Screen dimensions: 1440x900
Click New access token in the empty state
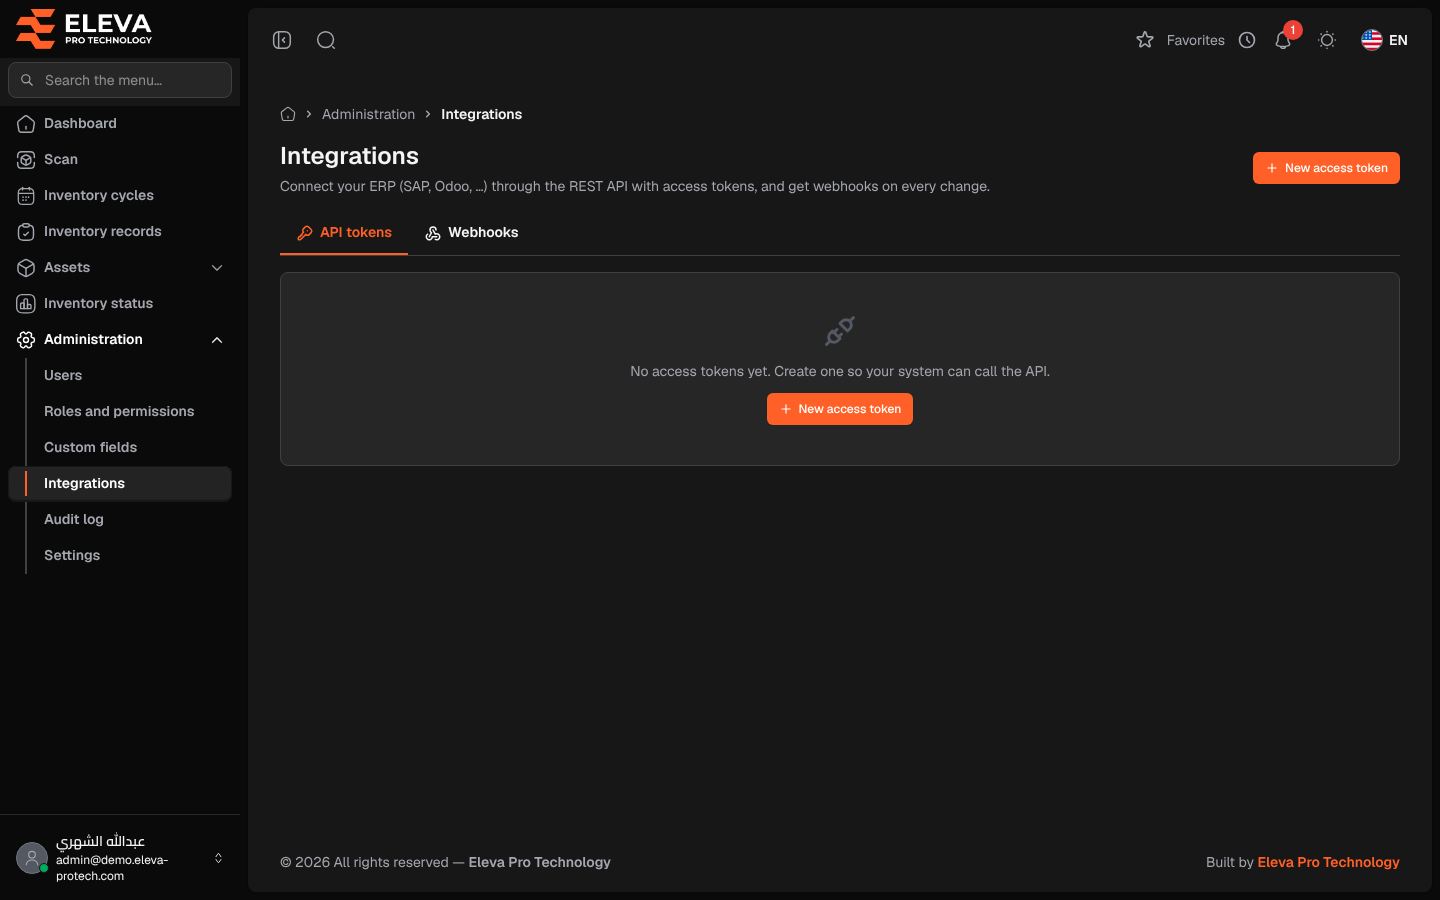tap(840, 409)
